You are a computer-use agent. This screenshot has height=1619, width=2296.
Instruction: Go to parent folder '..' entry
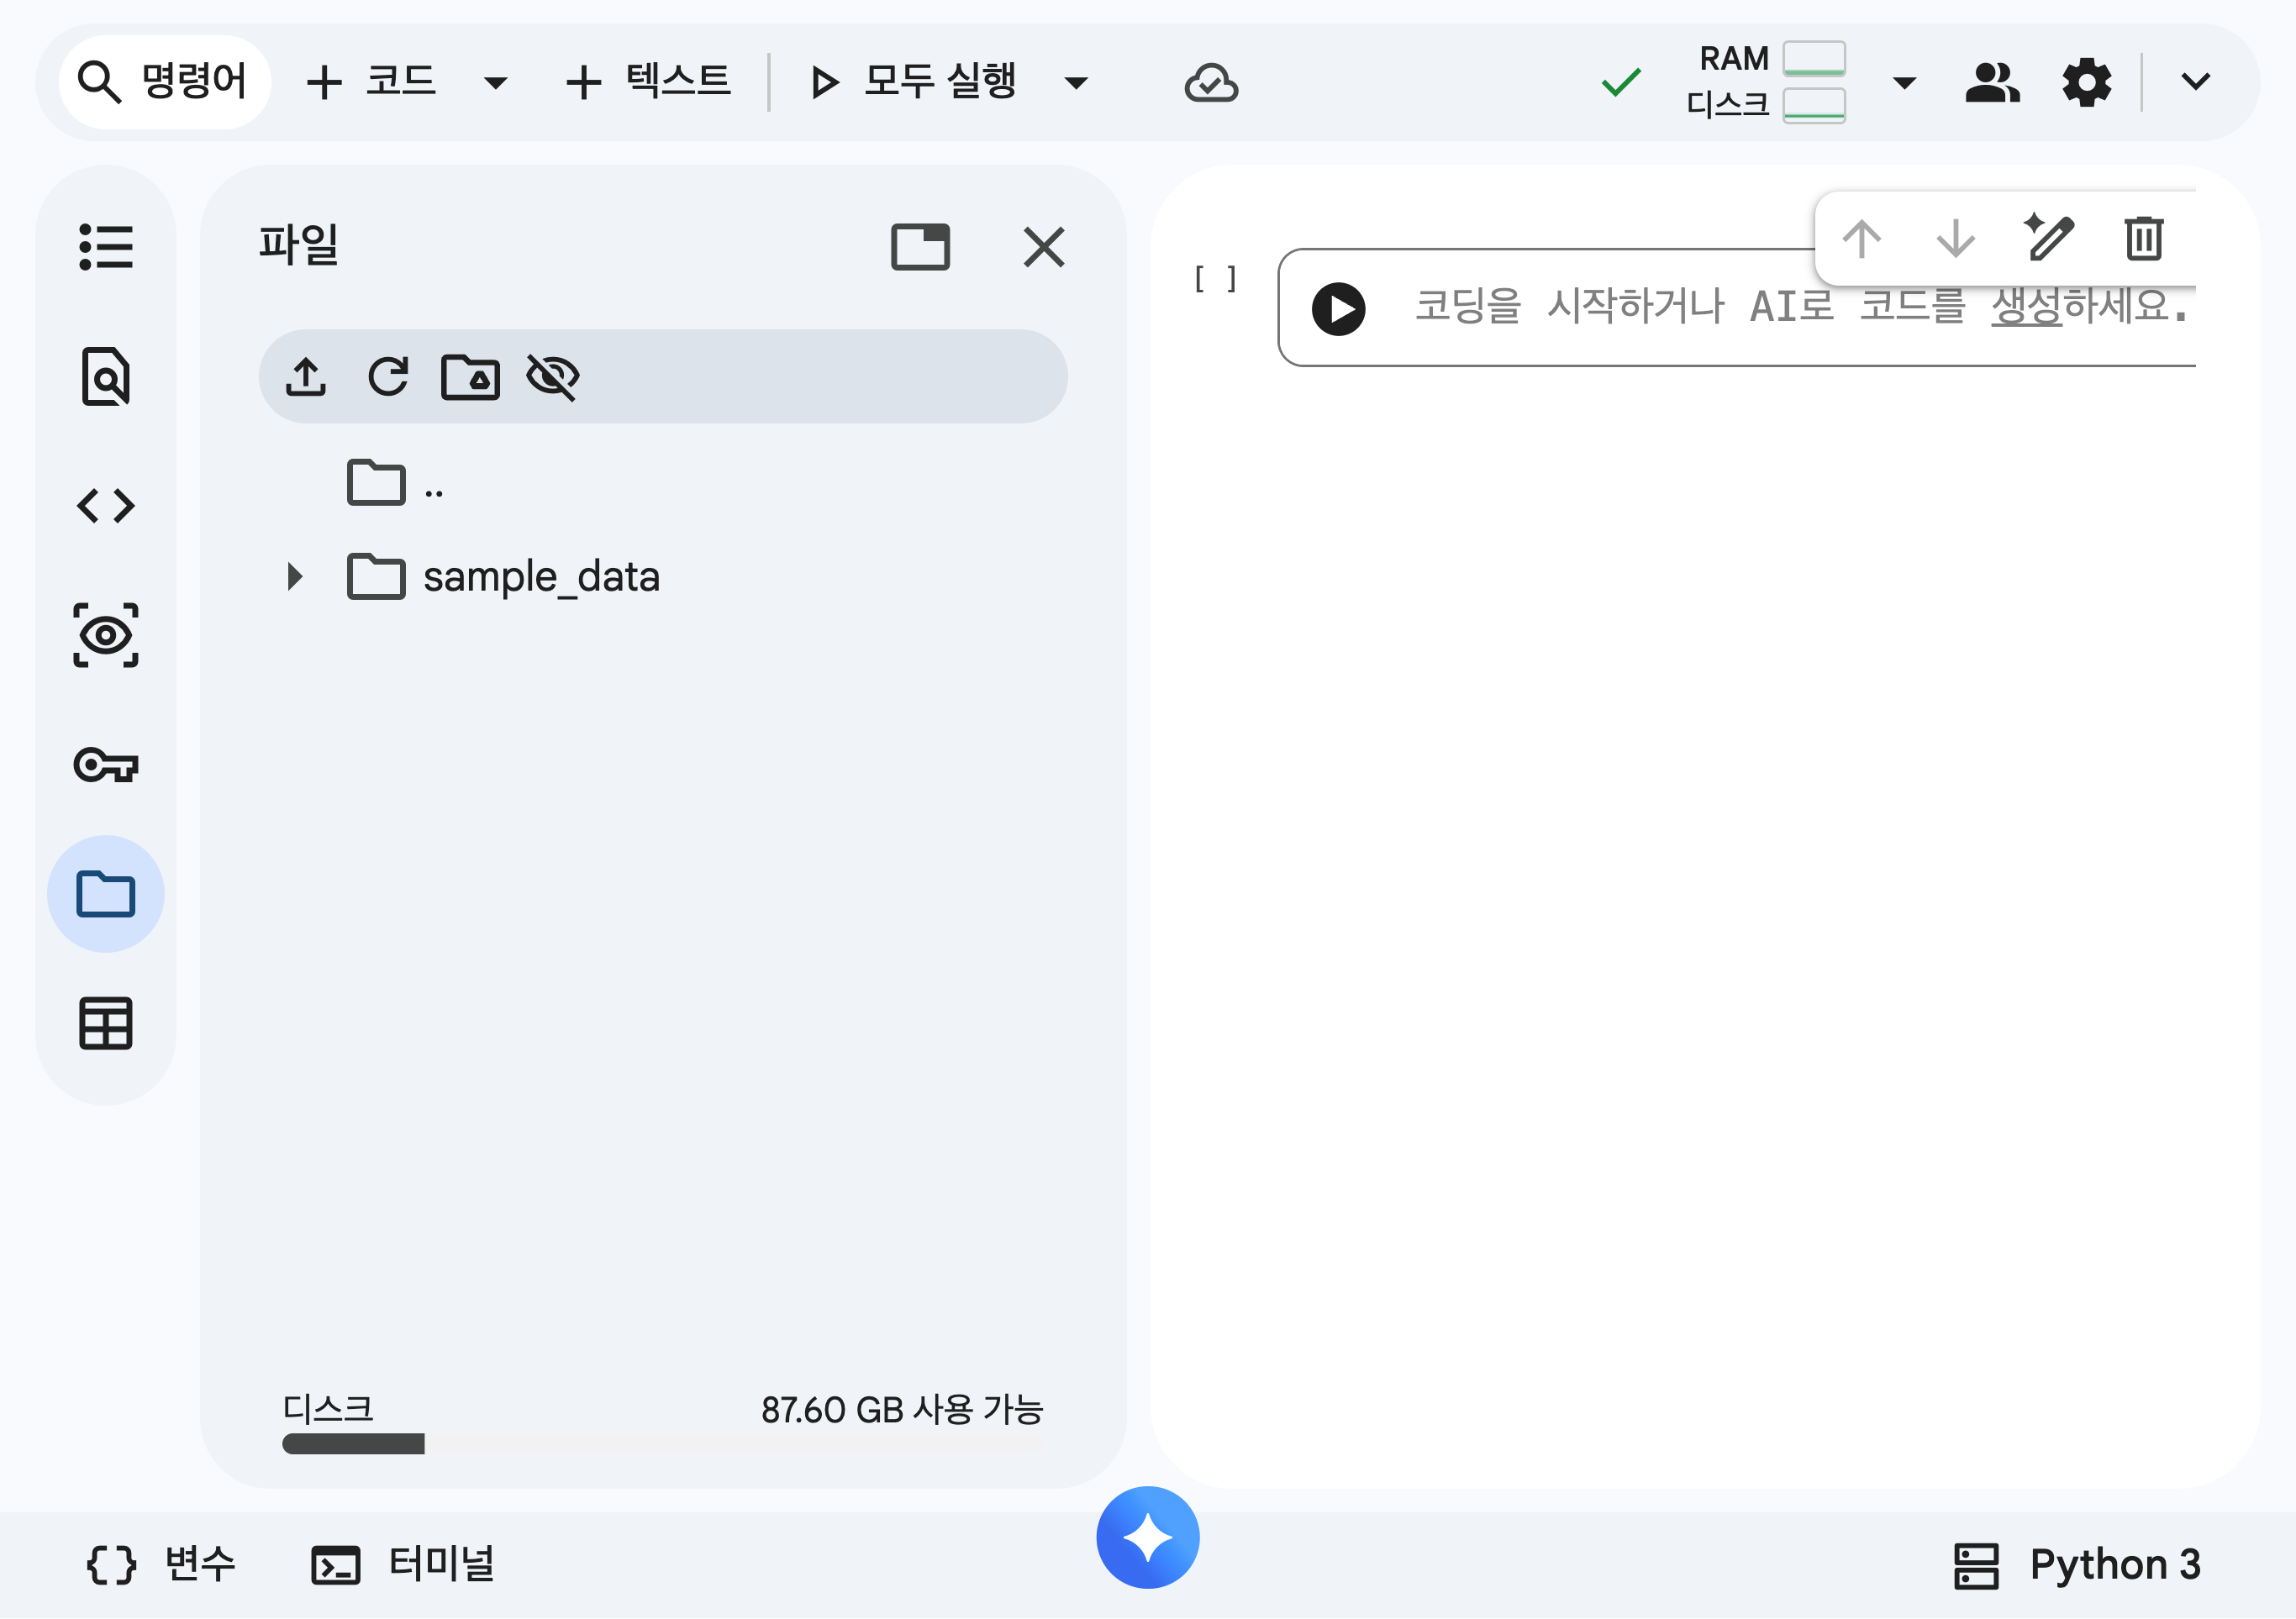(x=395, y=484)
